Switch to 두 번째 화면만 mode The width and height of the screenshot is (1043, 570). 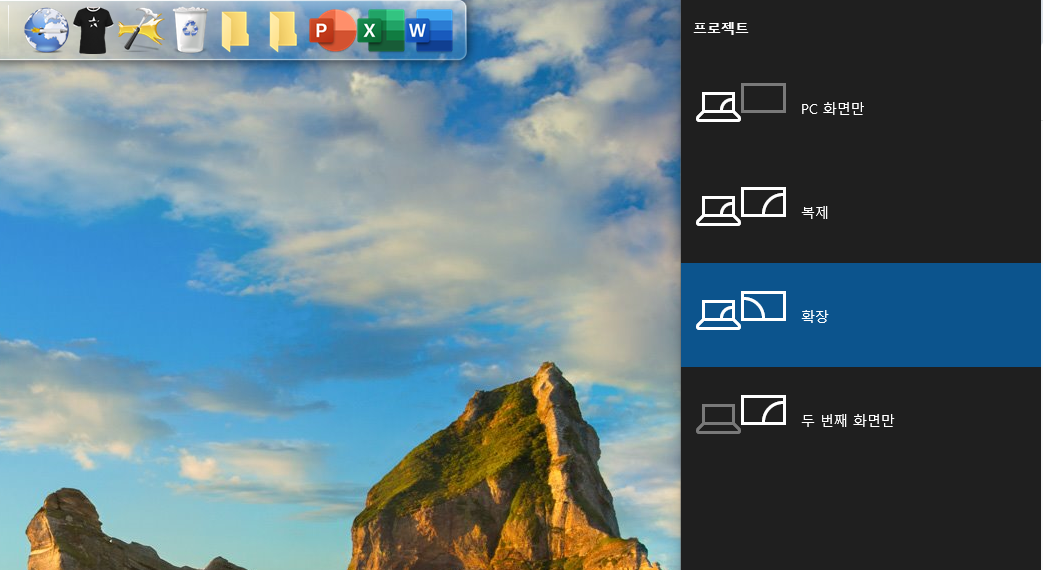coord(861,419)
